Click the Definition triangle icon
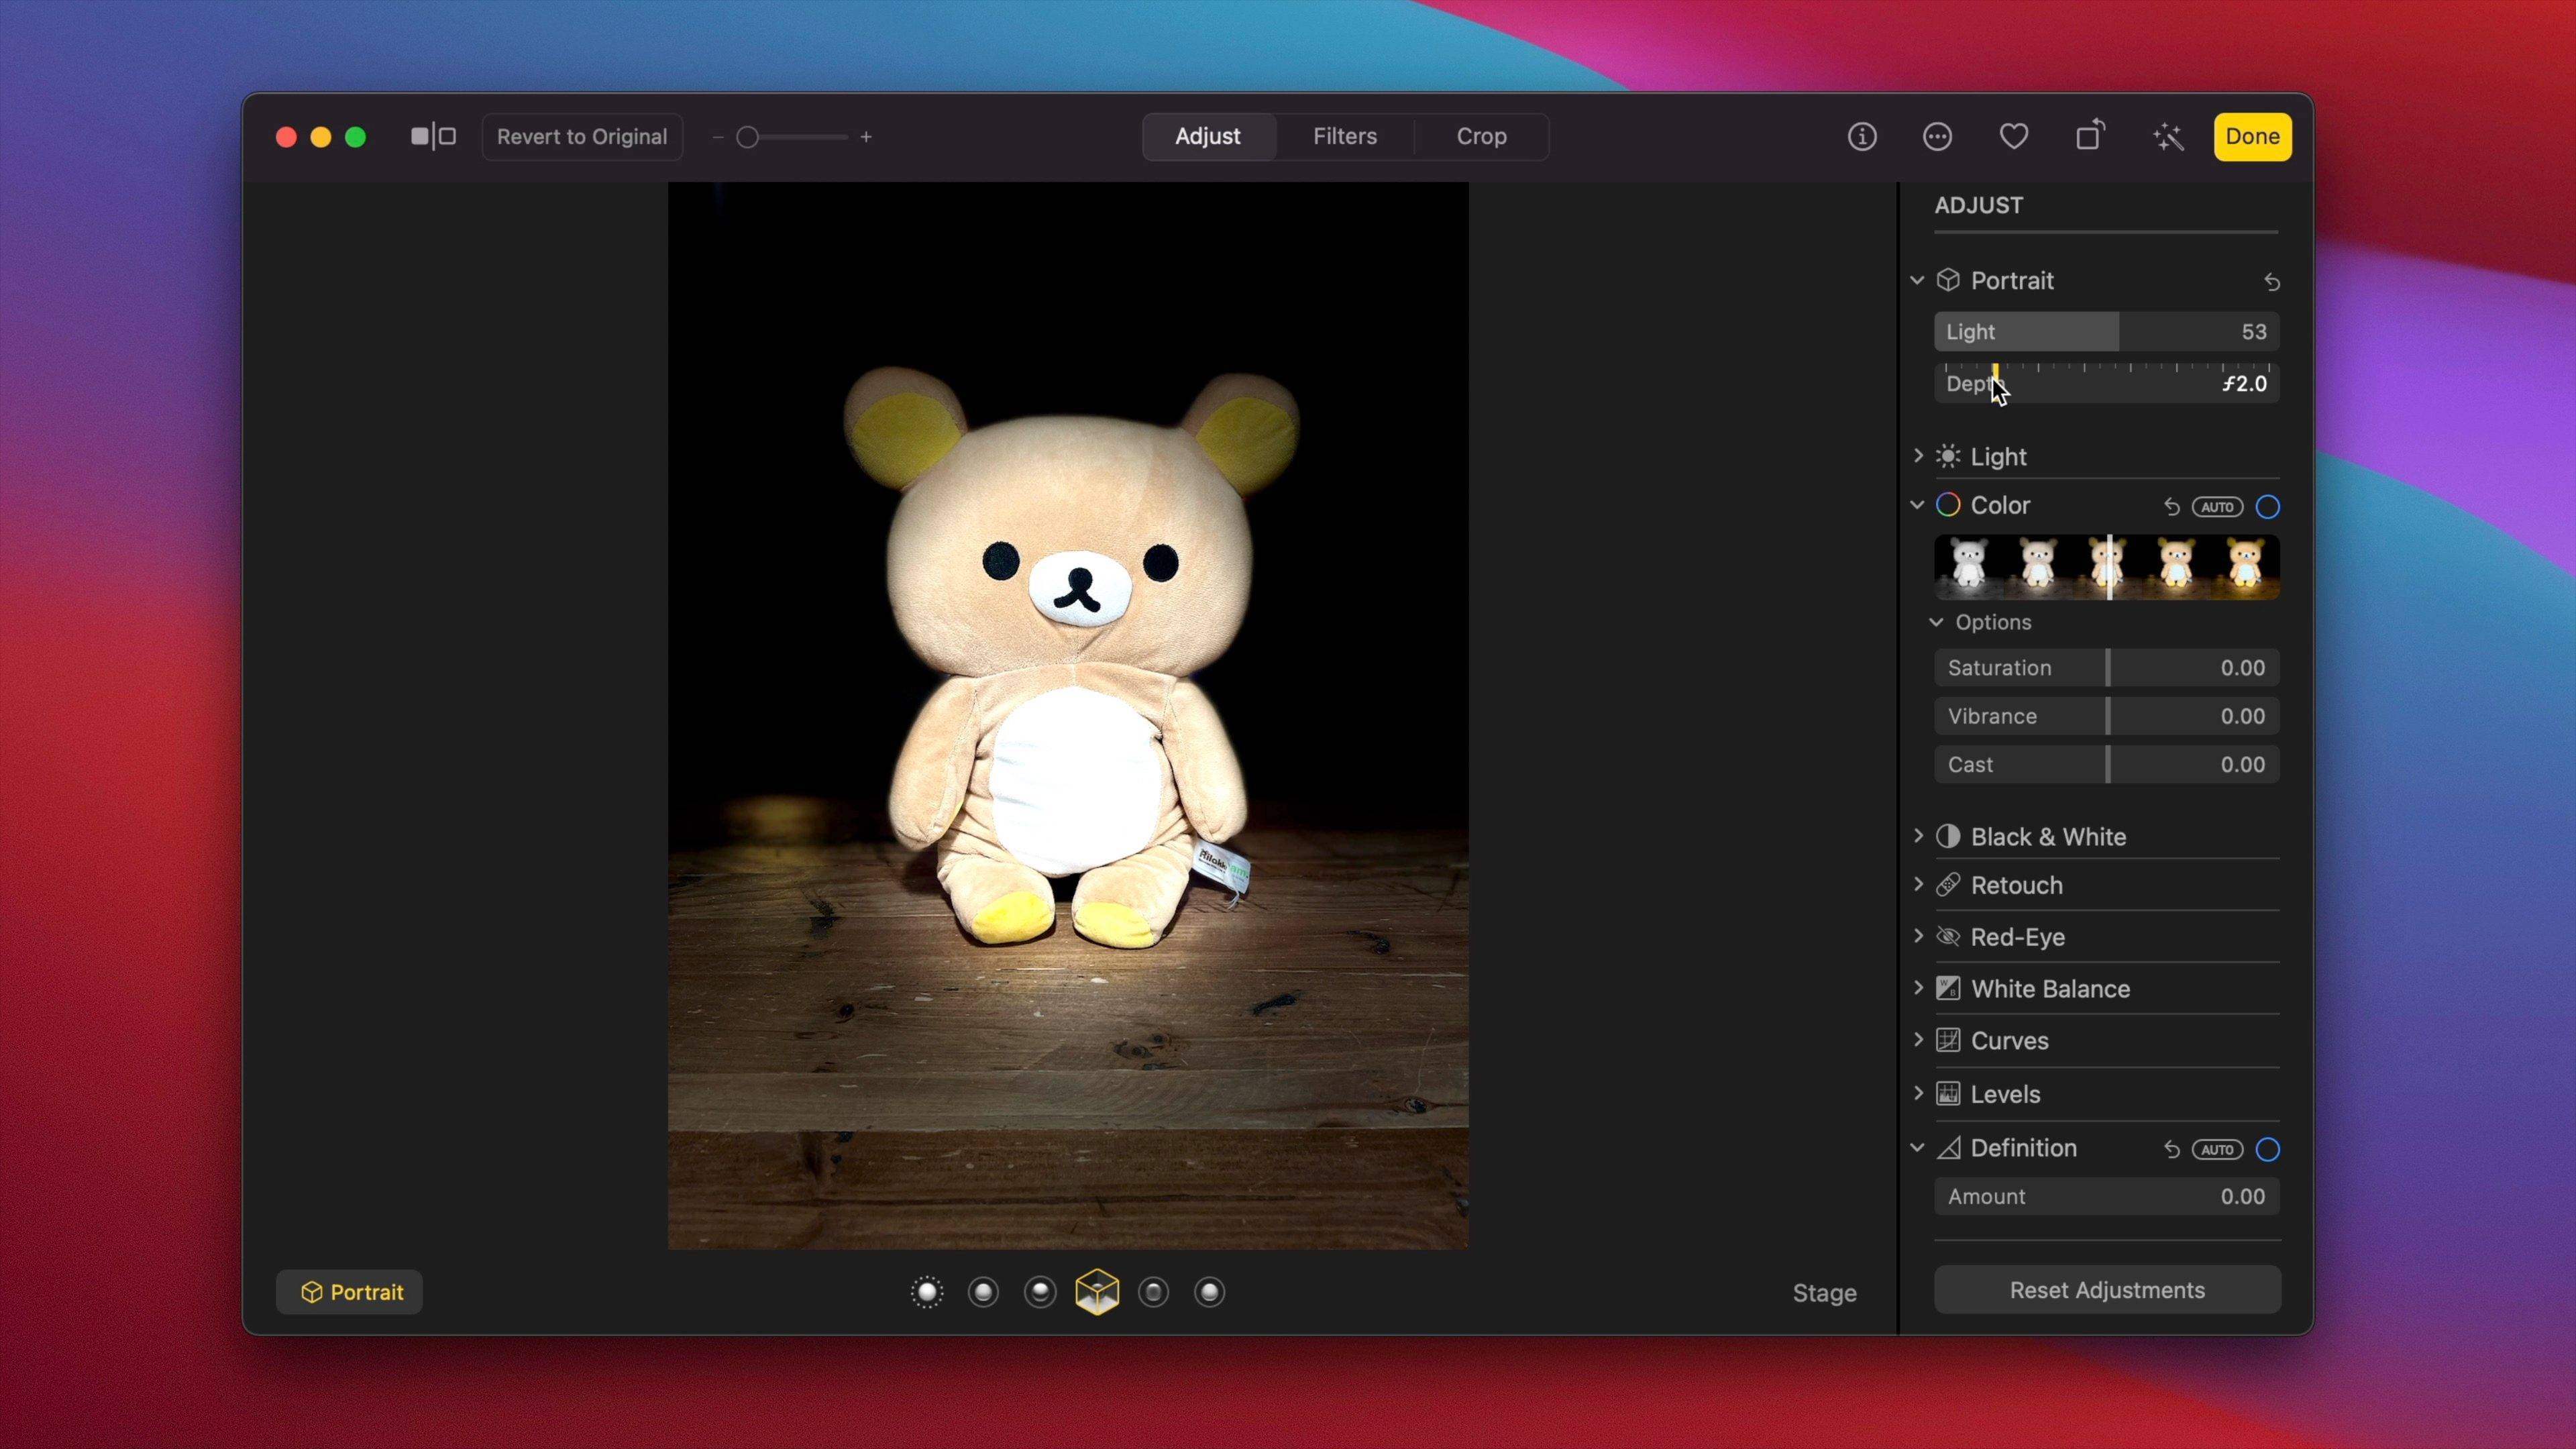Image resolution: width=2576 pixels, height=1449 pixels. point(1948,1148)
